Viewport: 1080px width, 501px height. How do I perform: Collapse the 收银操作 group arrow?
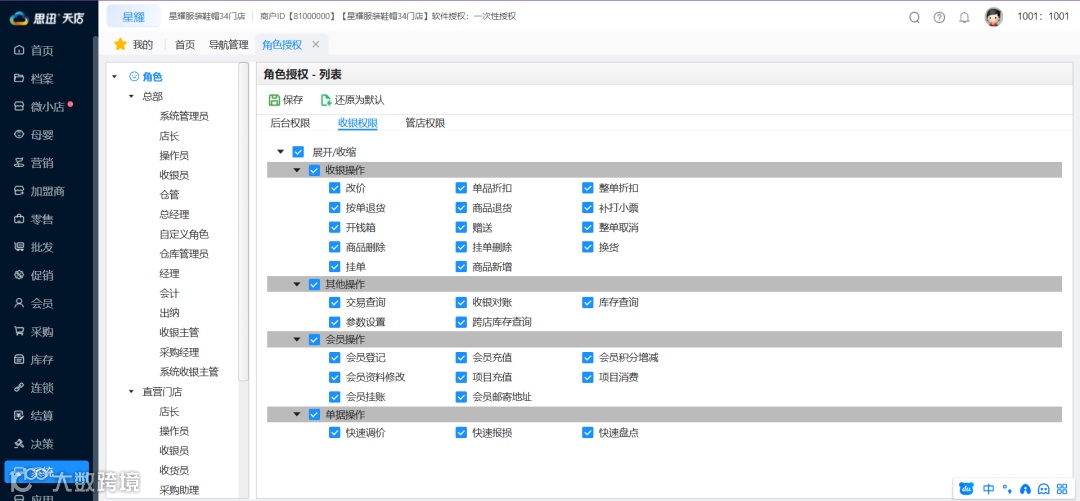297,170
